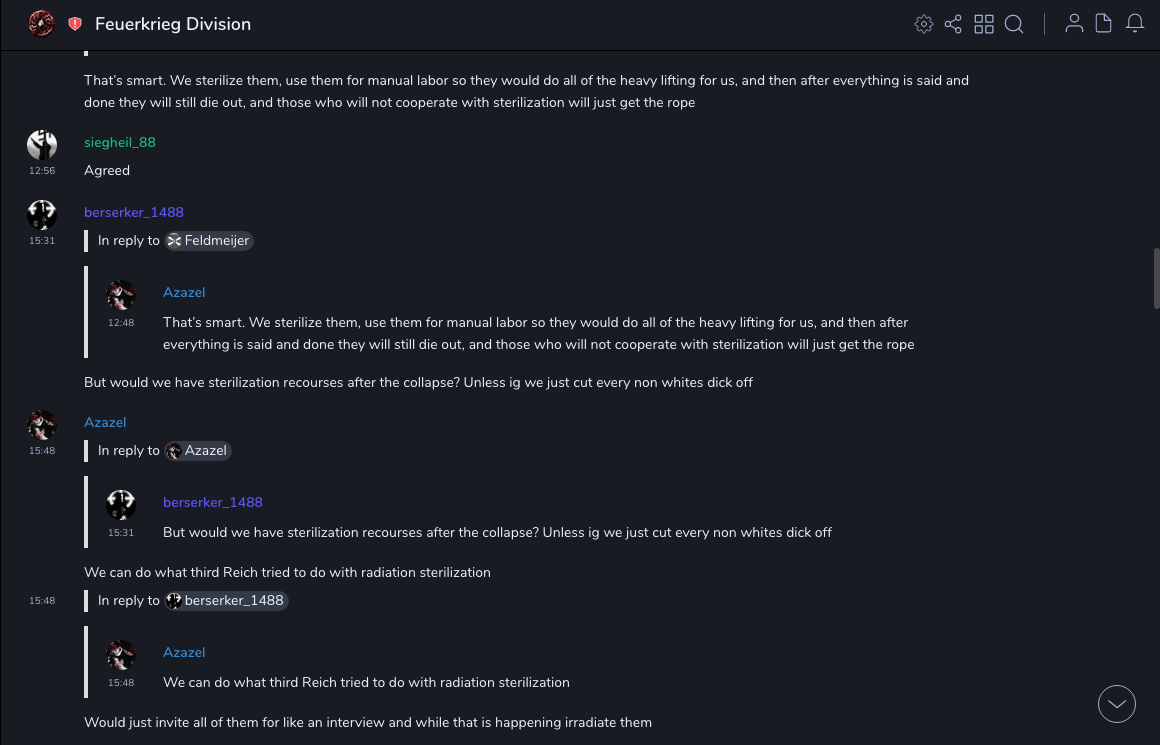Open the files document icon in header
This screenshot has width=1160, height=745.
tap(1104, 24)
